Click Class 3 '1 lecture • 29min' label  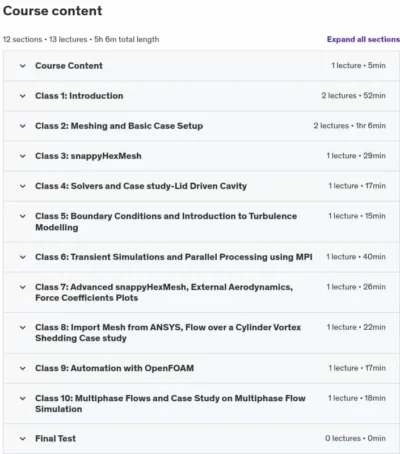coord(356,156)
